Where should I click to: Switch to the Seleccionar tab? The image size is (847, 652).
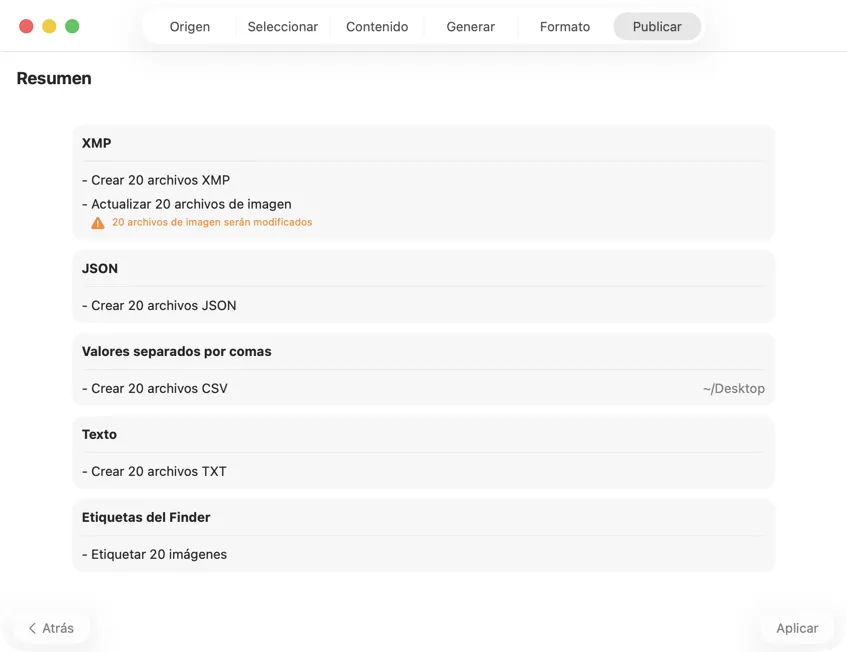pos(283,27)
